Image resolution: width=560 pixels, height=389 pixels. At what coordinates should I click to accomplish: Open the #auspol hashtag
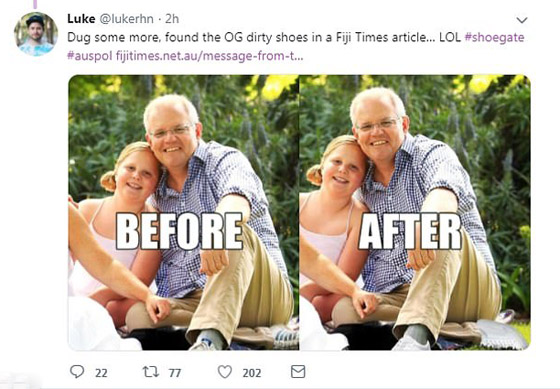tap(90, 56)
